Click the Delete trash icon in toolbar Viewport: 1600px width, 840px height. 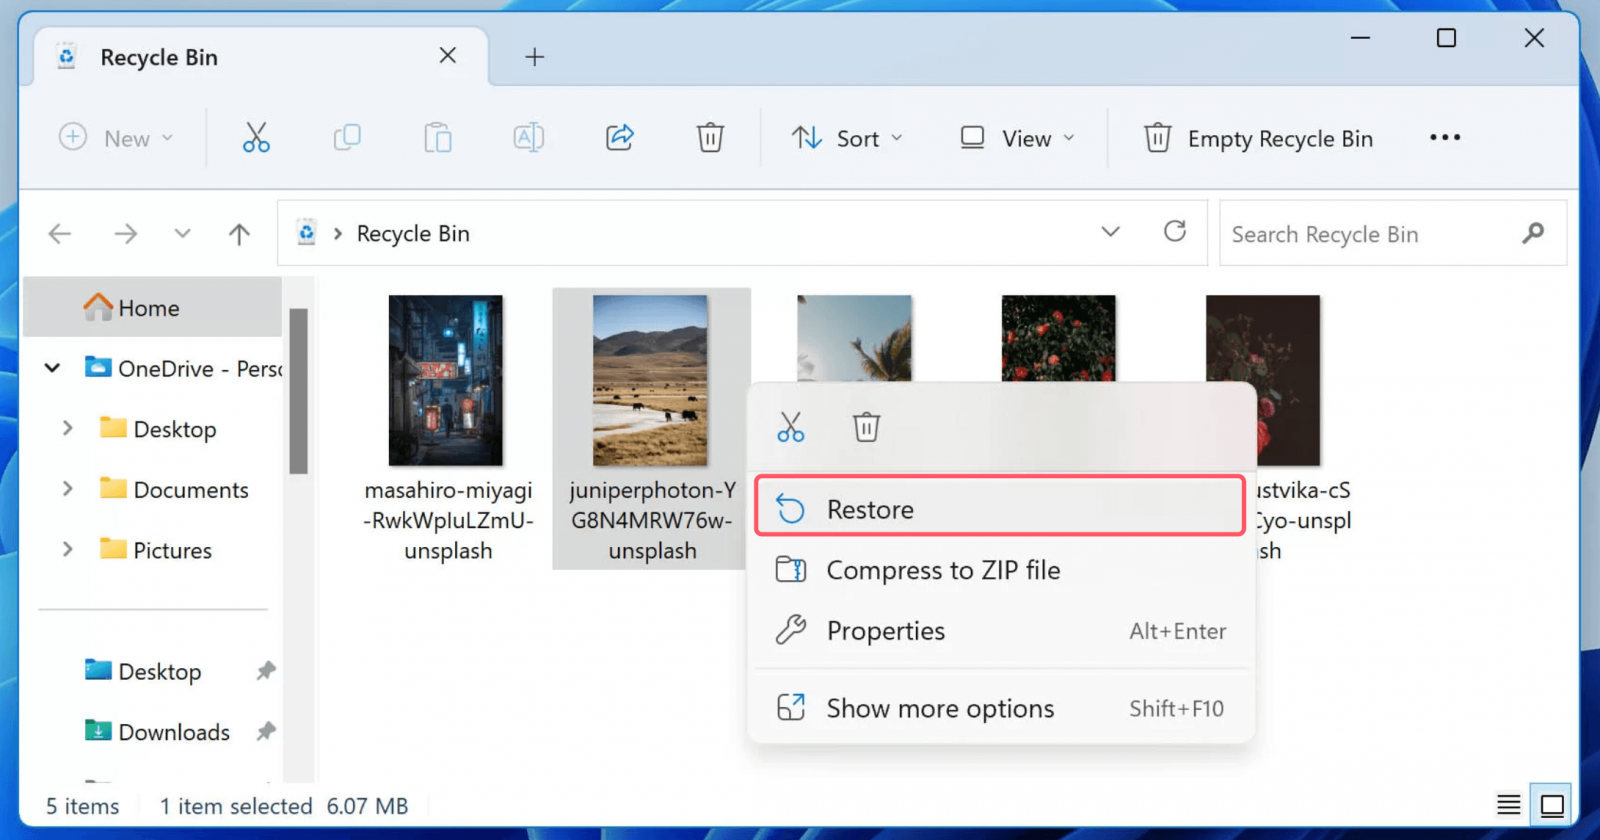(710, 137)
